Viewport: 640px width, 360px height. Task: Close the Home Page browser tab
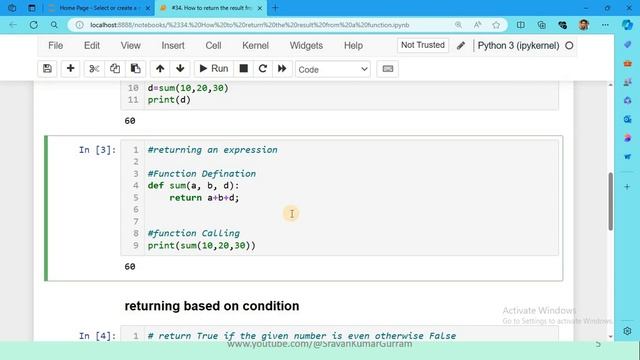(148, 8)
